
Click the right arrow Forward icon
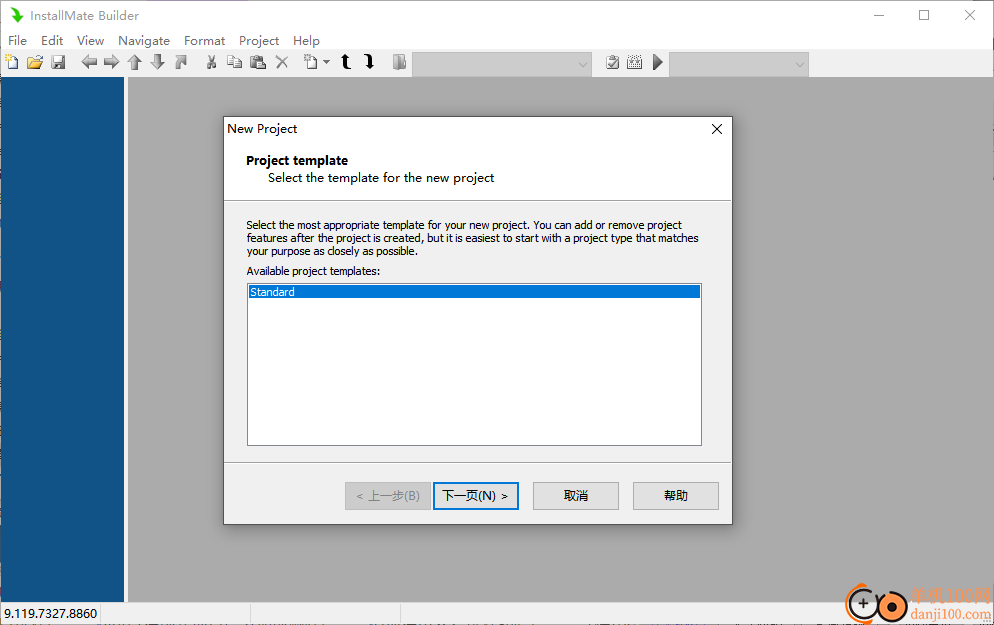pyautogui.click(x=112, y=62)
